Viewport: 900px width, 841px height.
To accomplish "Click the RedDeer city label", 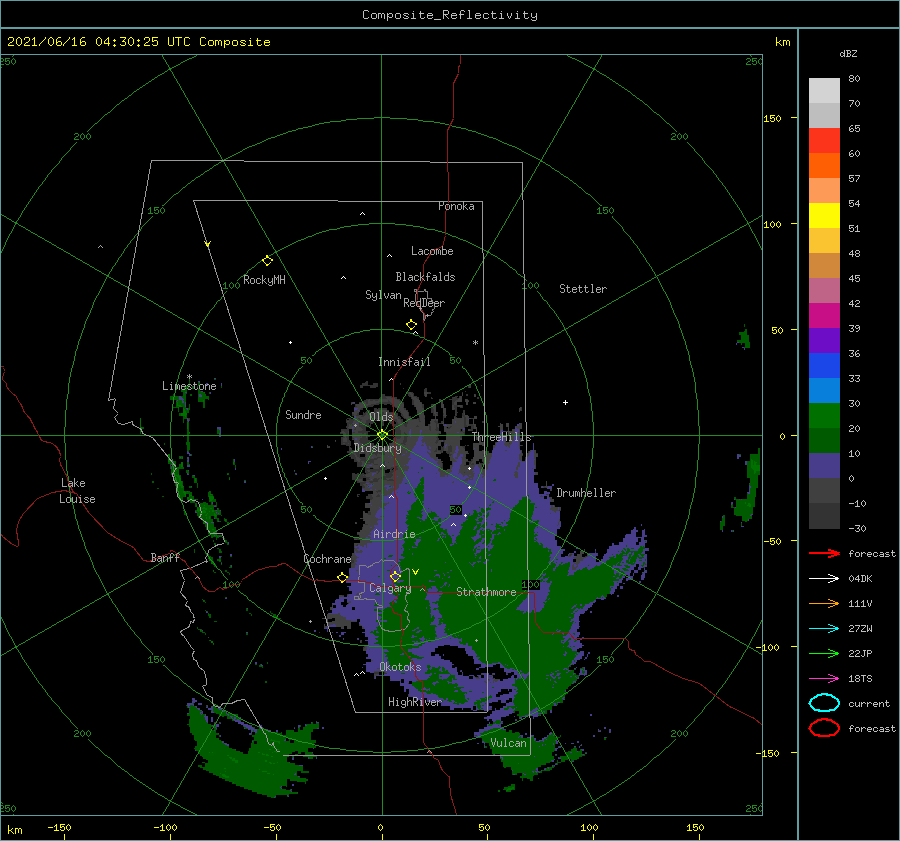I will 424,303.
